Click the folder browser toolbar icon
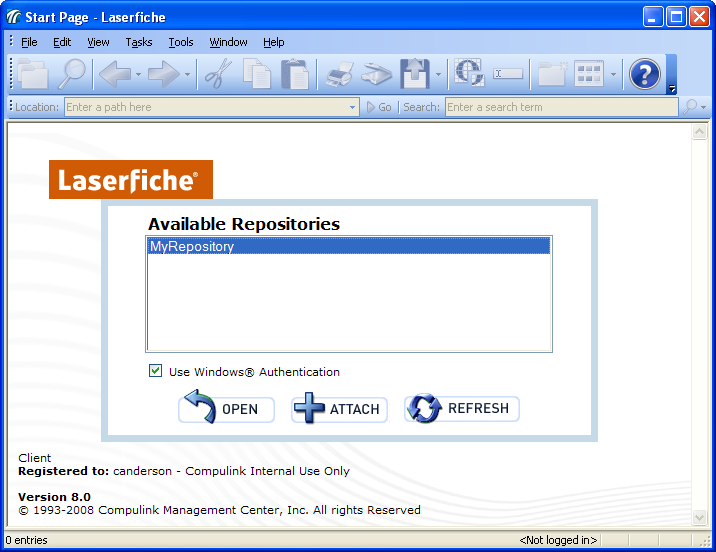The image size is (716, 552). pyautogui.click(x=32, y=74)
